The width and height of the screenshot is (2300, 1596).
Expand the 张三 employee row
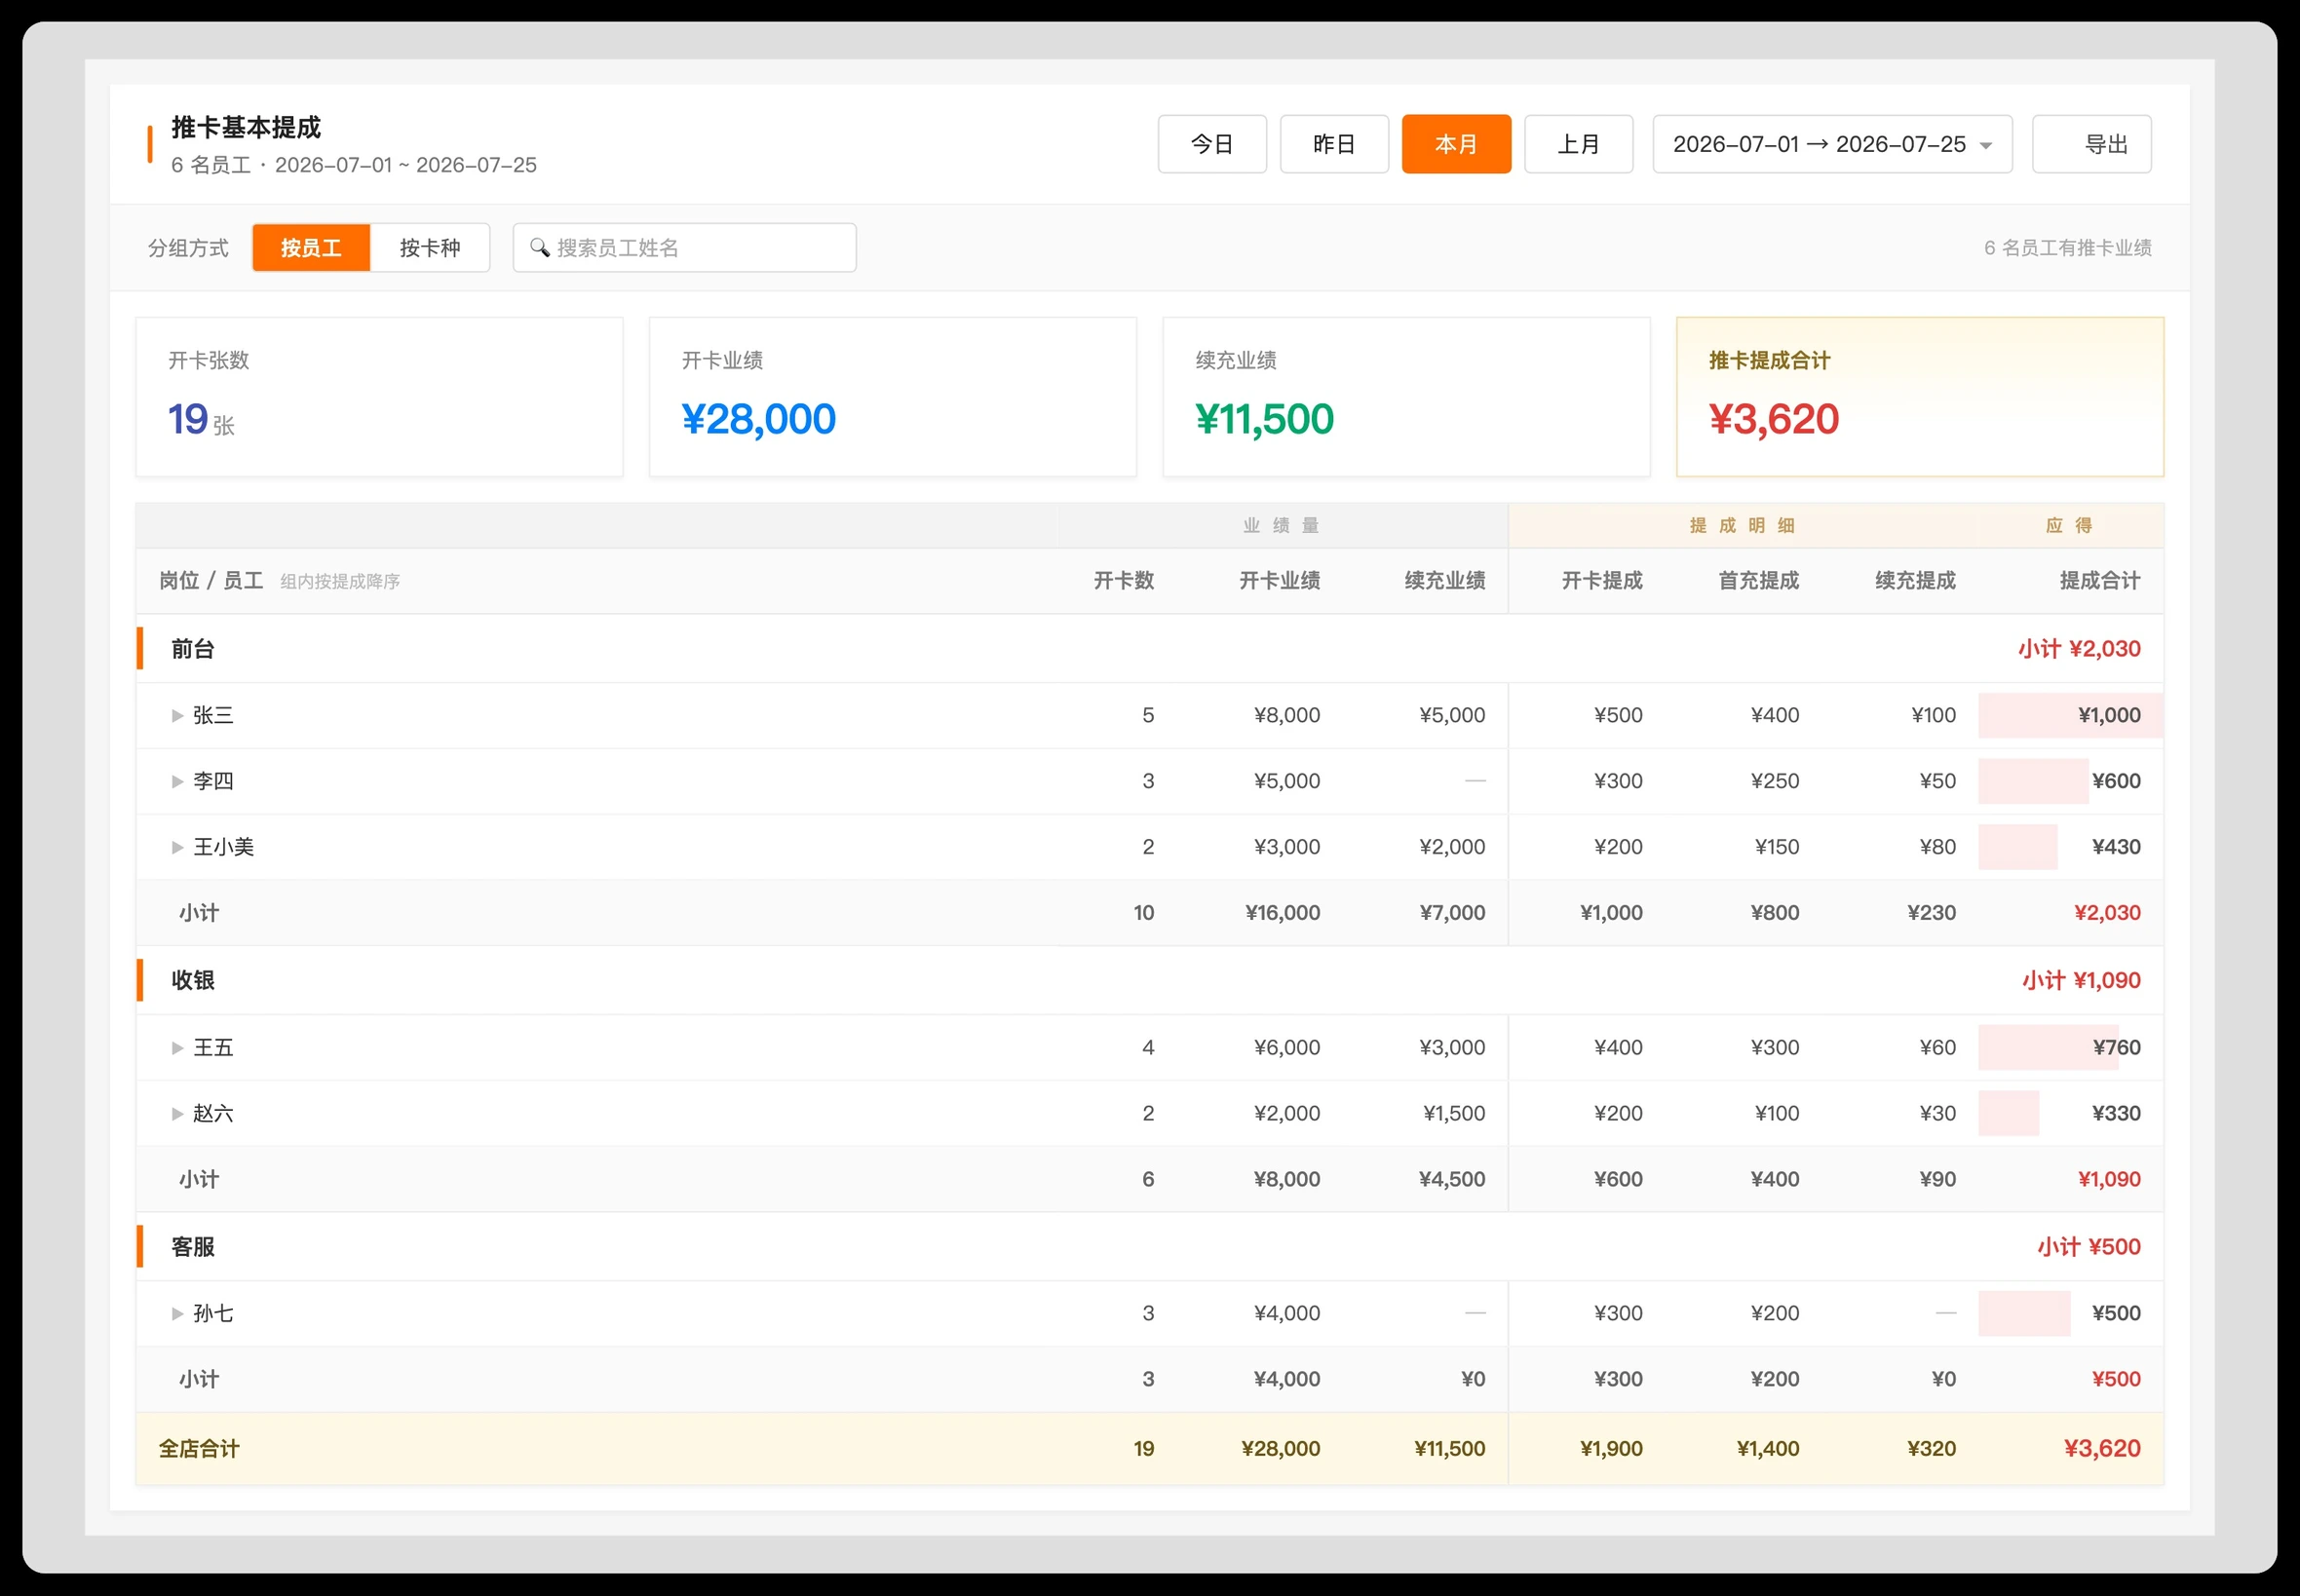(x=177, y=715)
